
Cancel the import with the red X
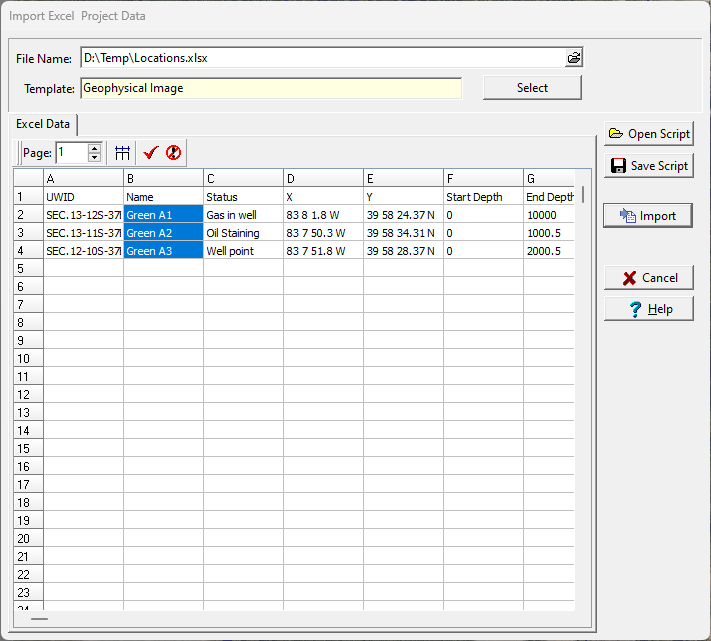[648, 278]
